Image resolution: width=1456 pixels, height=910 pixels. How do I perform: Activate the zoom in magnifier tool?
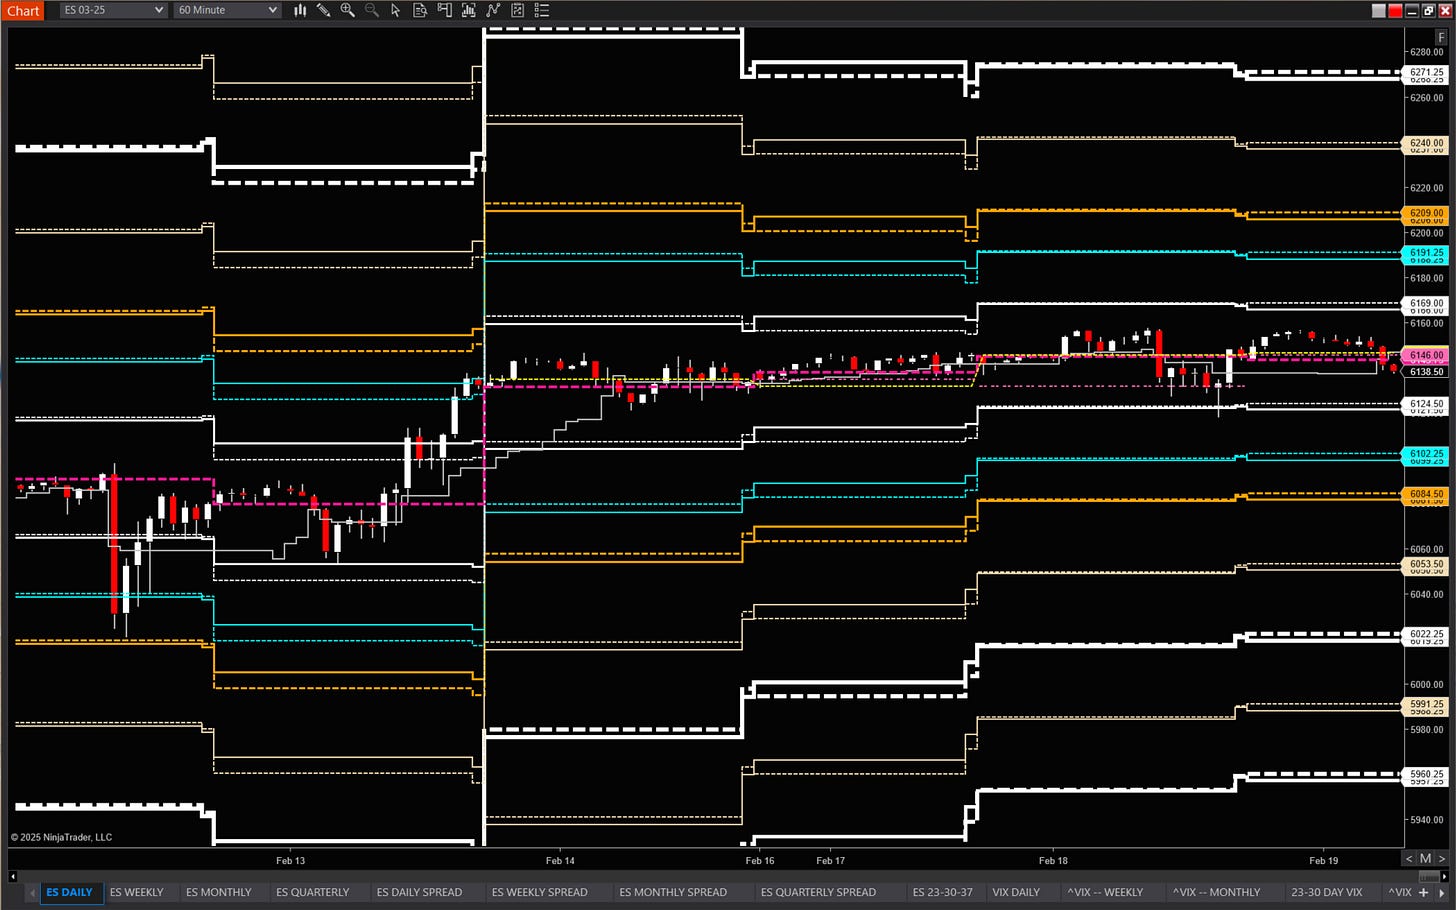pos(347,10)
